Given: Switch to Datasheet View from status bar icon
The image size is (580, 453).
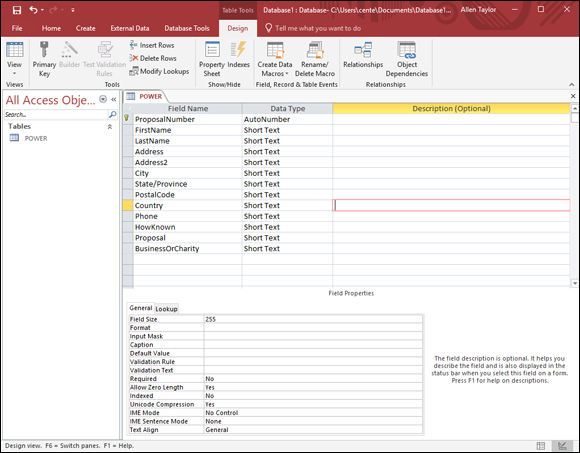Looking at the screenshot, I should tap(541, 446).
